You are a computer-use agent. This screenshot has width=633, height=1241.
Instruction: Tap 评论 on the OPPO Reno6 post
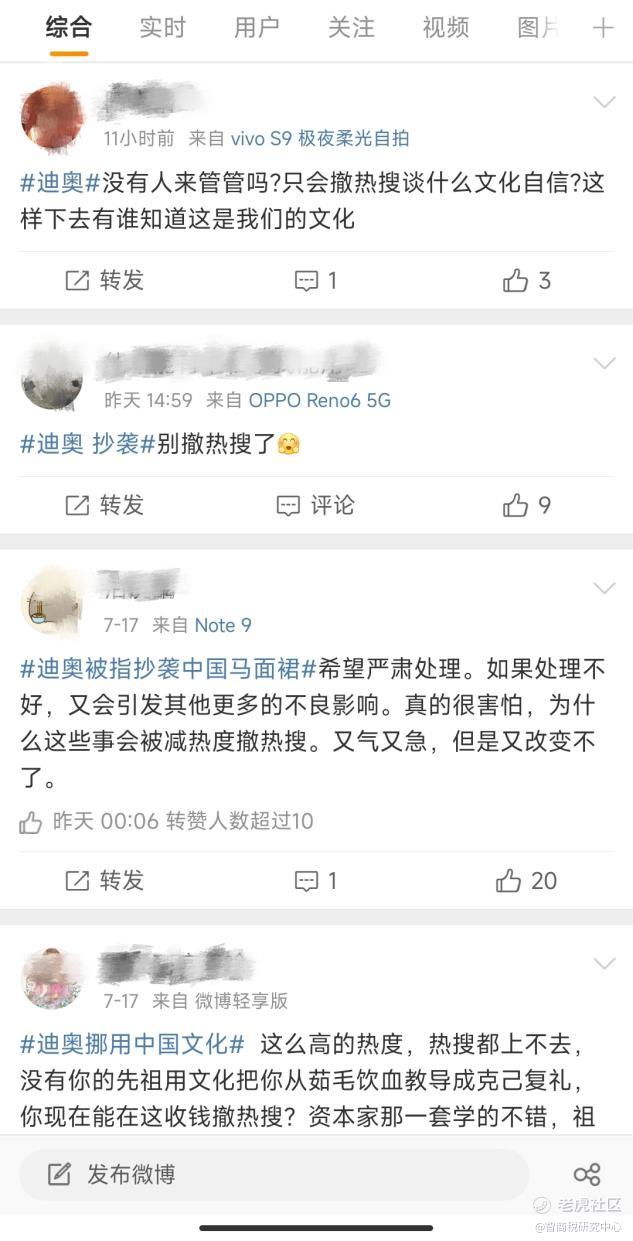point(316,506)
